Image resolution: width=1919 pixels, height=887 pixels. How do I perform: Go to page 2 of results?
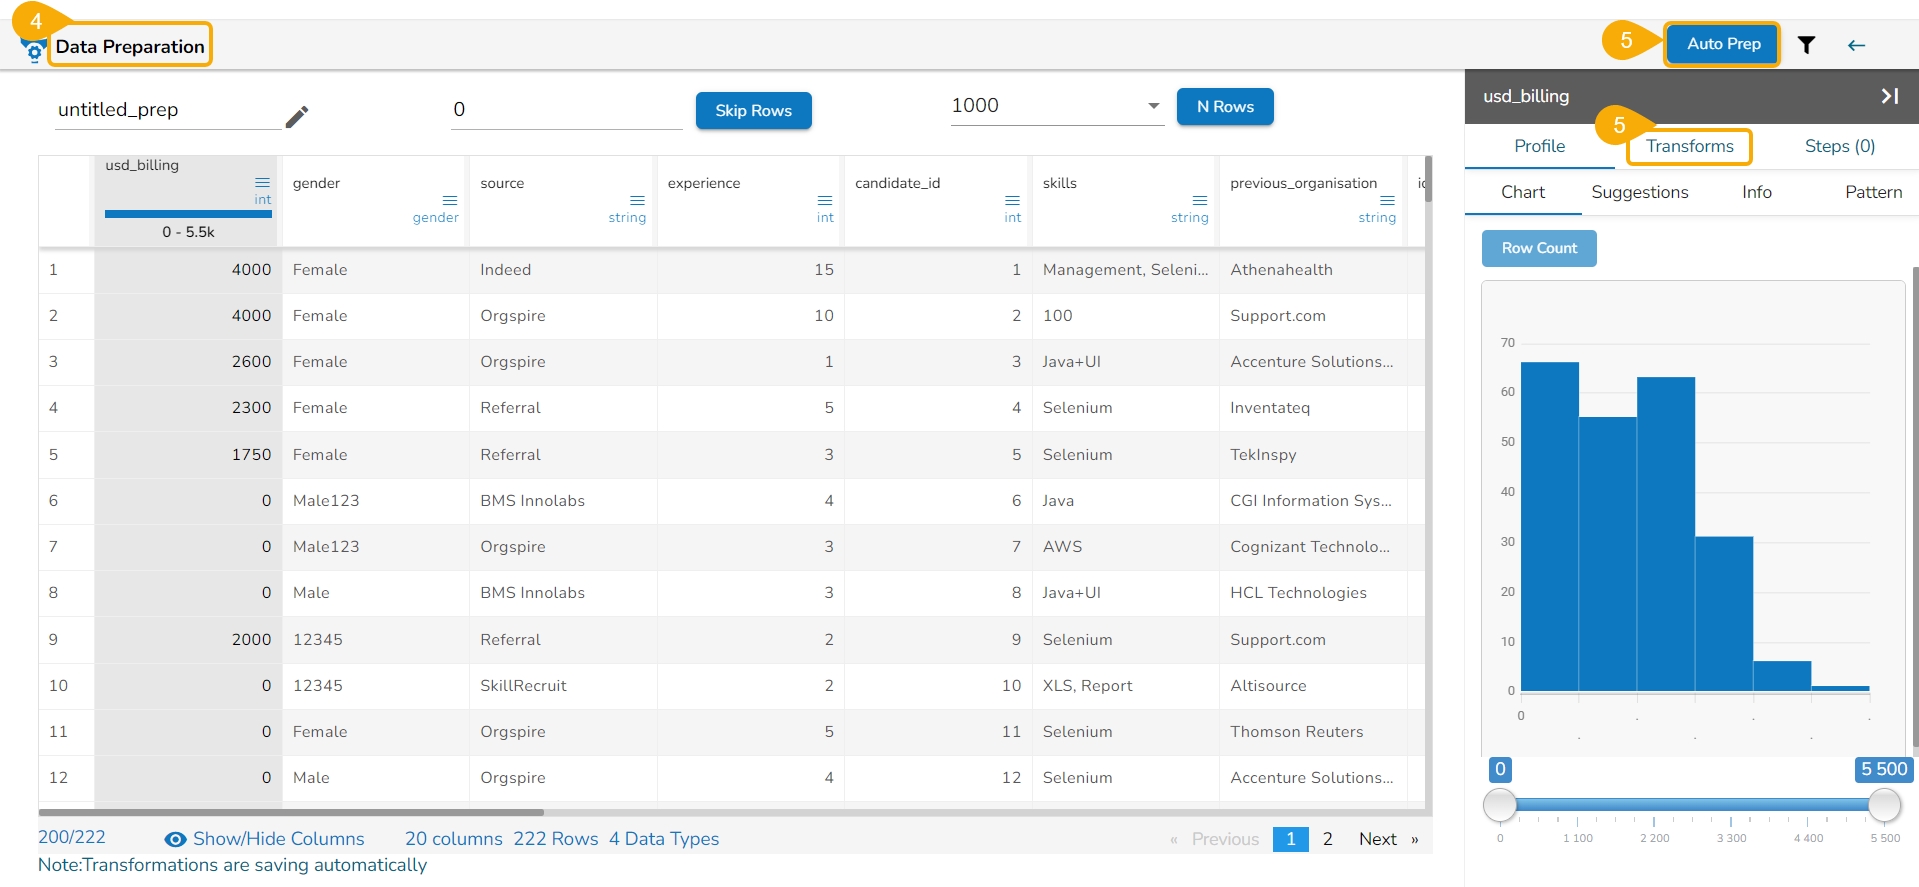tap(1327, 839)
